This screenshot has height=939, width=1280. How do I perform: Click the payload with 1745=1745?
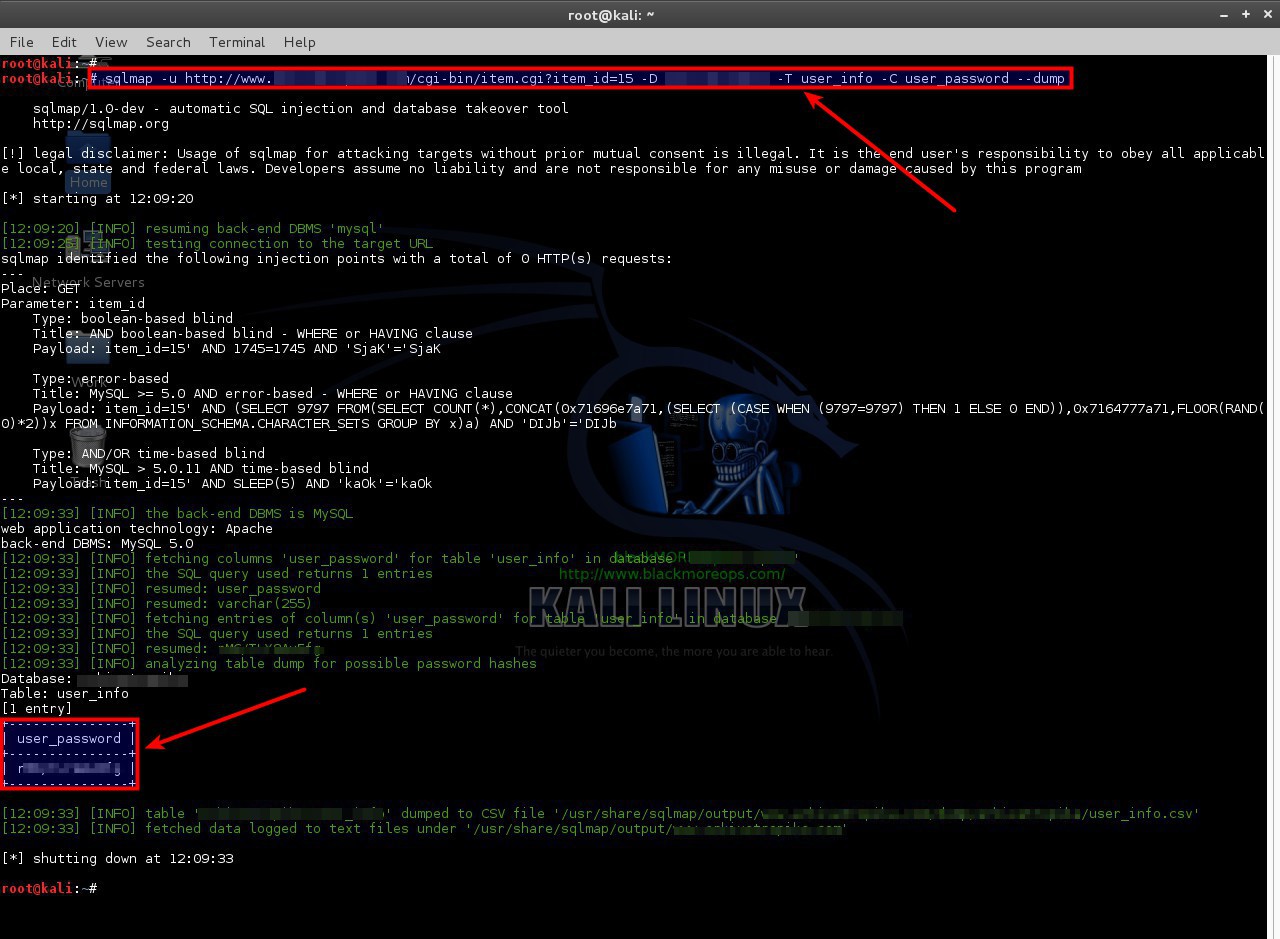tap(237, 348)
